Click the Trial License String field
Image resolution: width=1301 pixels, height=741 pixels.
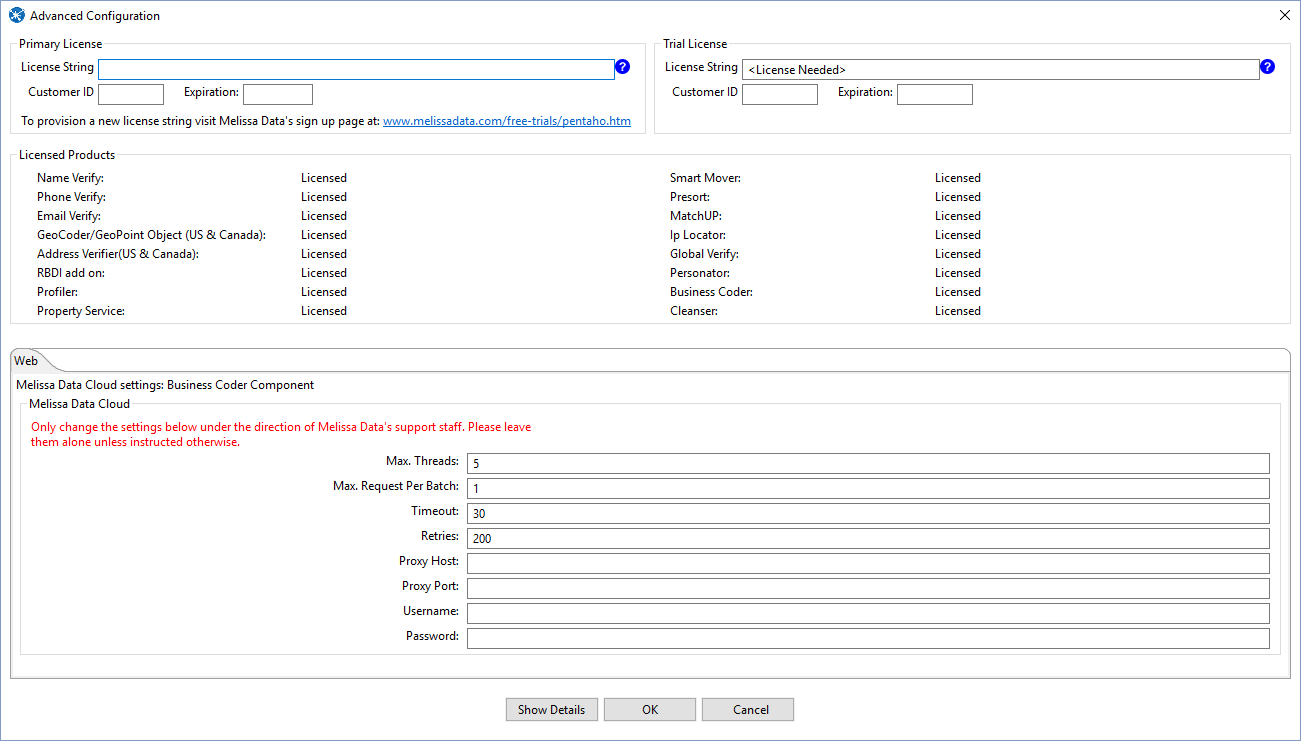[x=1000, y=70]
